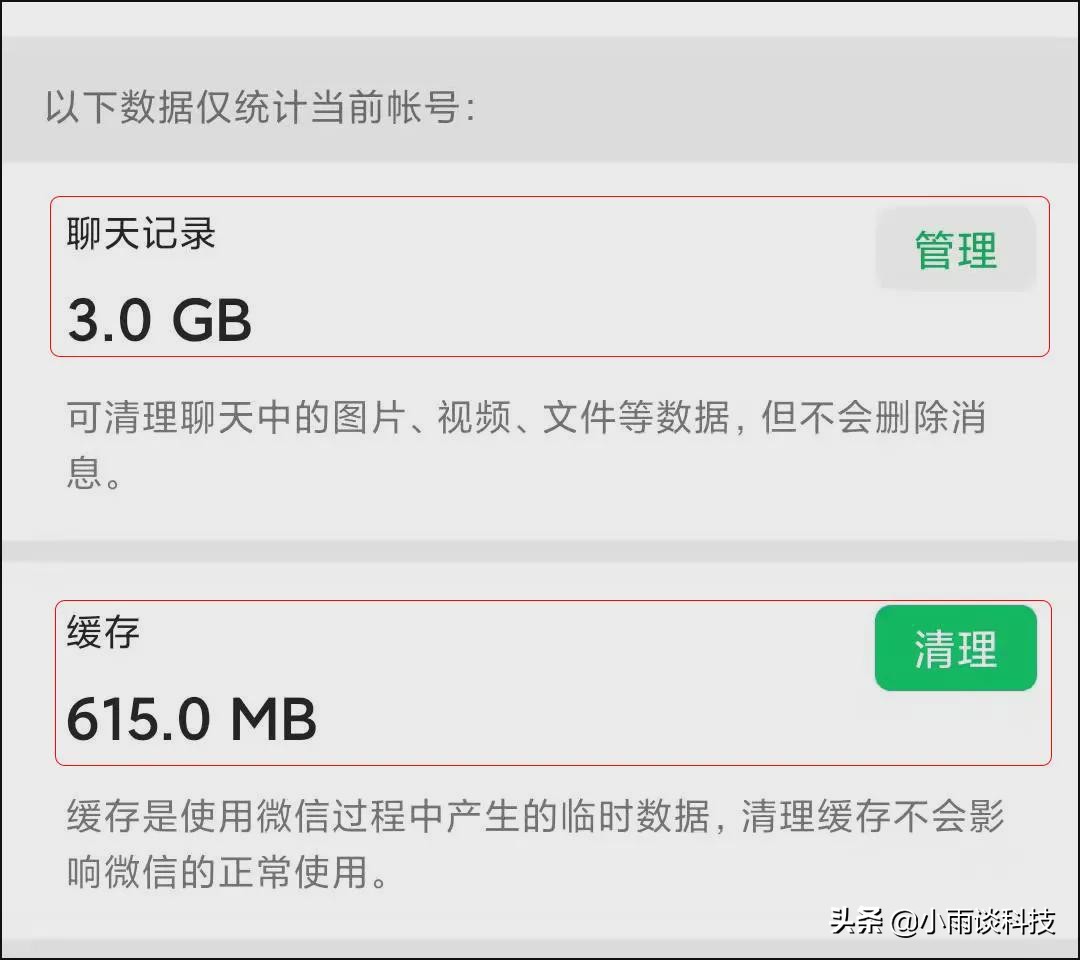Click the gray divider between the two sections

pos(540,548)
